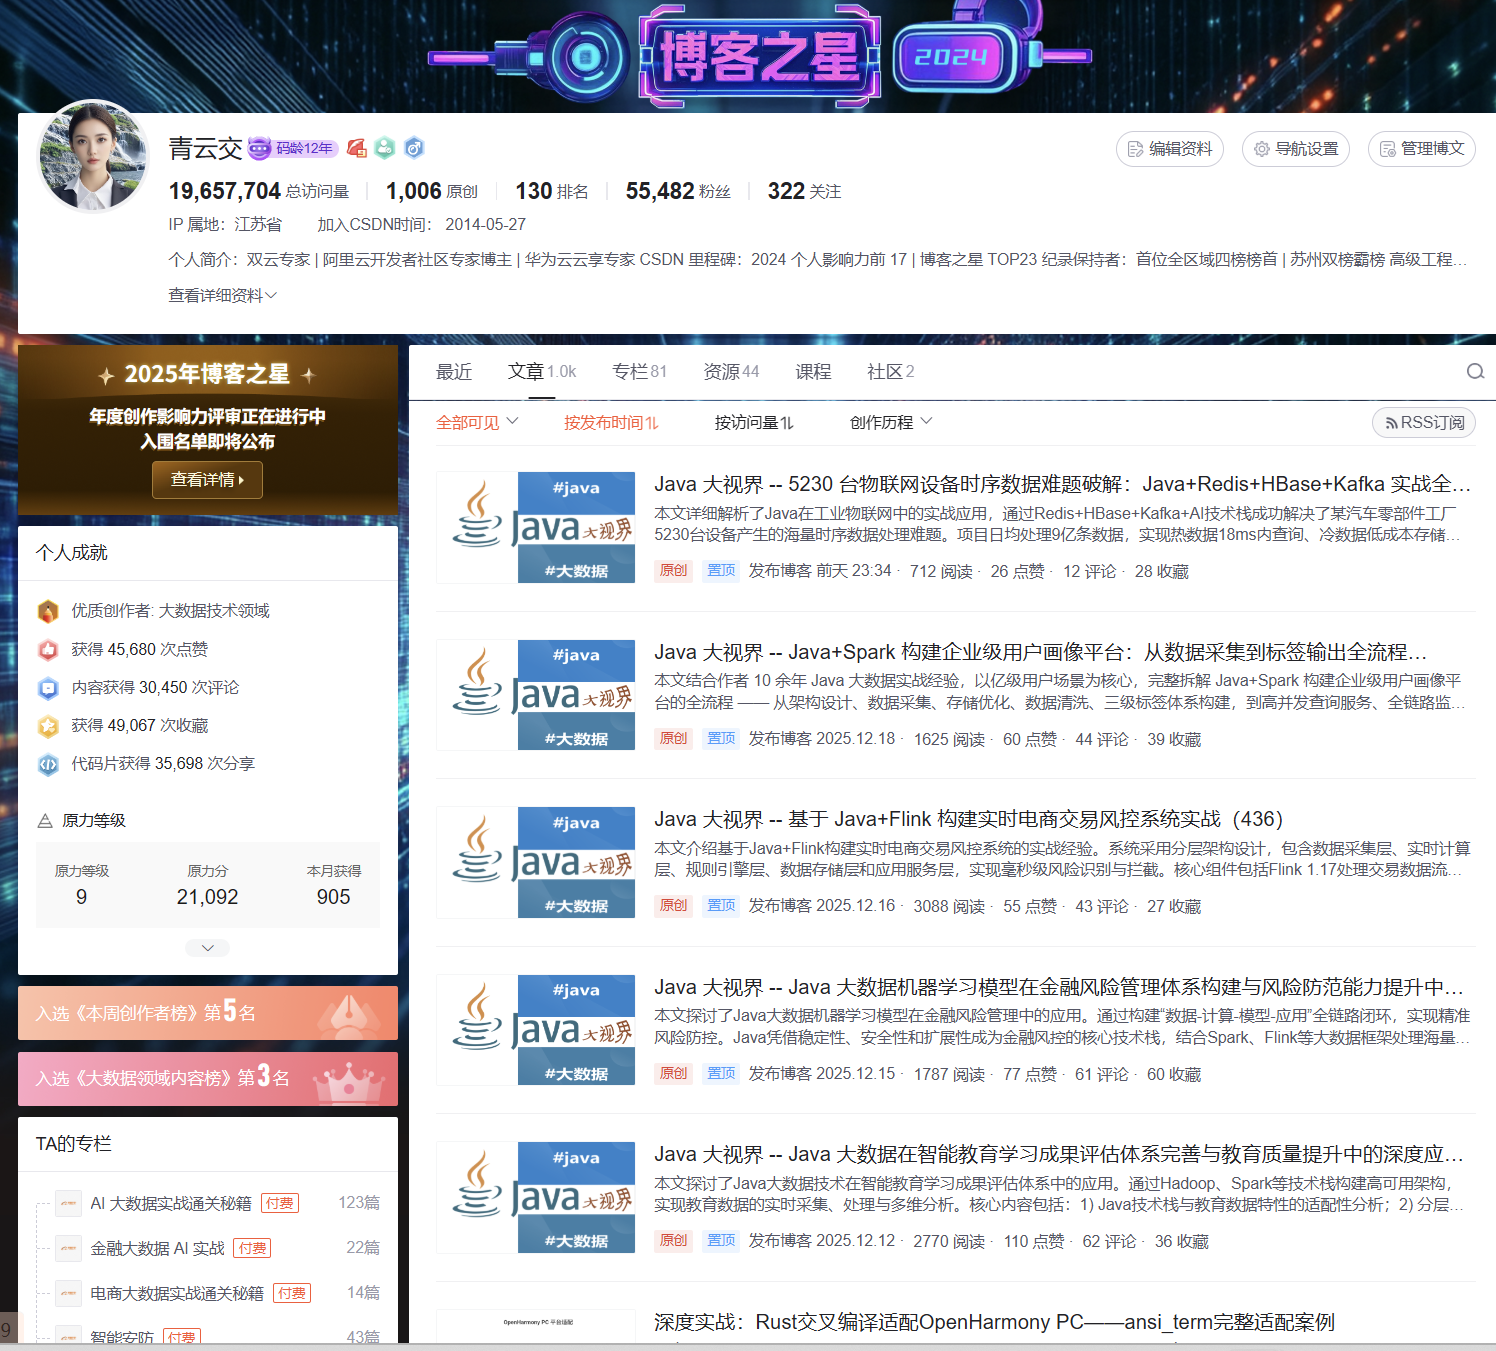Click the username 青云交
The image size is (1496, 1351).
coord(205,148)
